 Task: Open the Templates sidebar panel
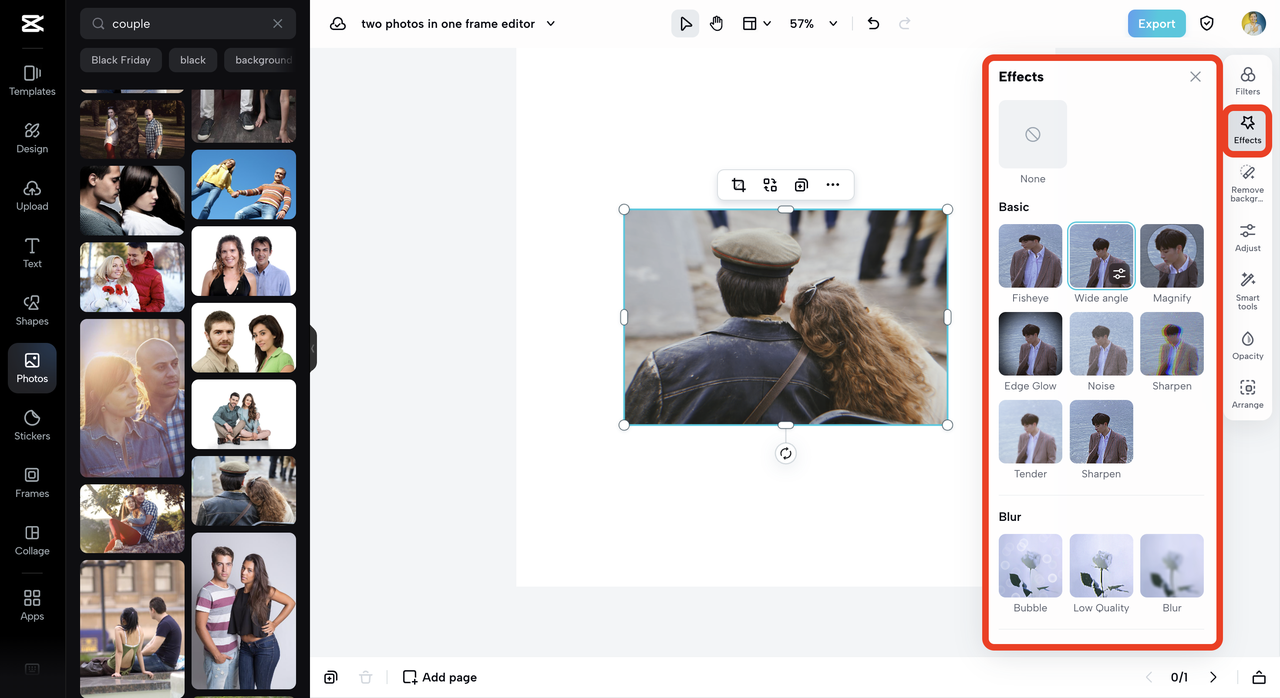[x=32, y=80]
